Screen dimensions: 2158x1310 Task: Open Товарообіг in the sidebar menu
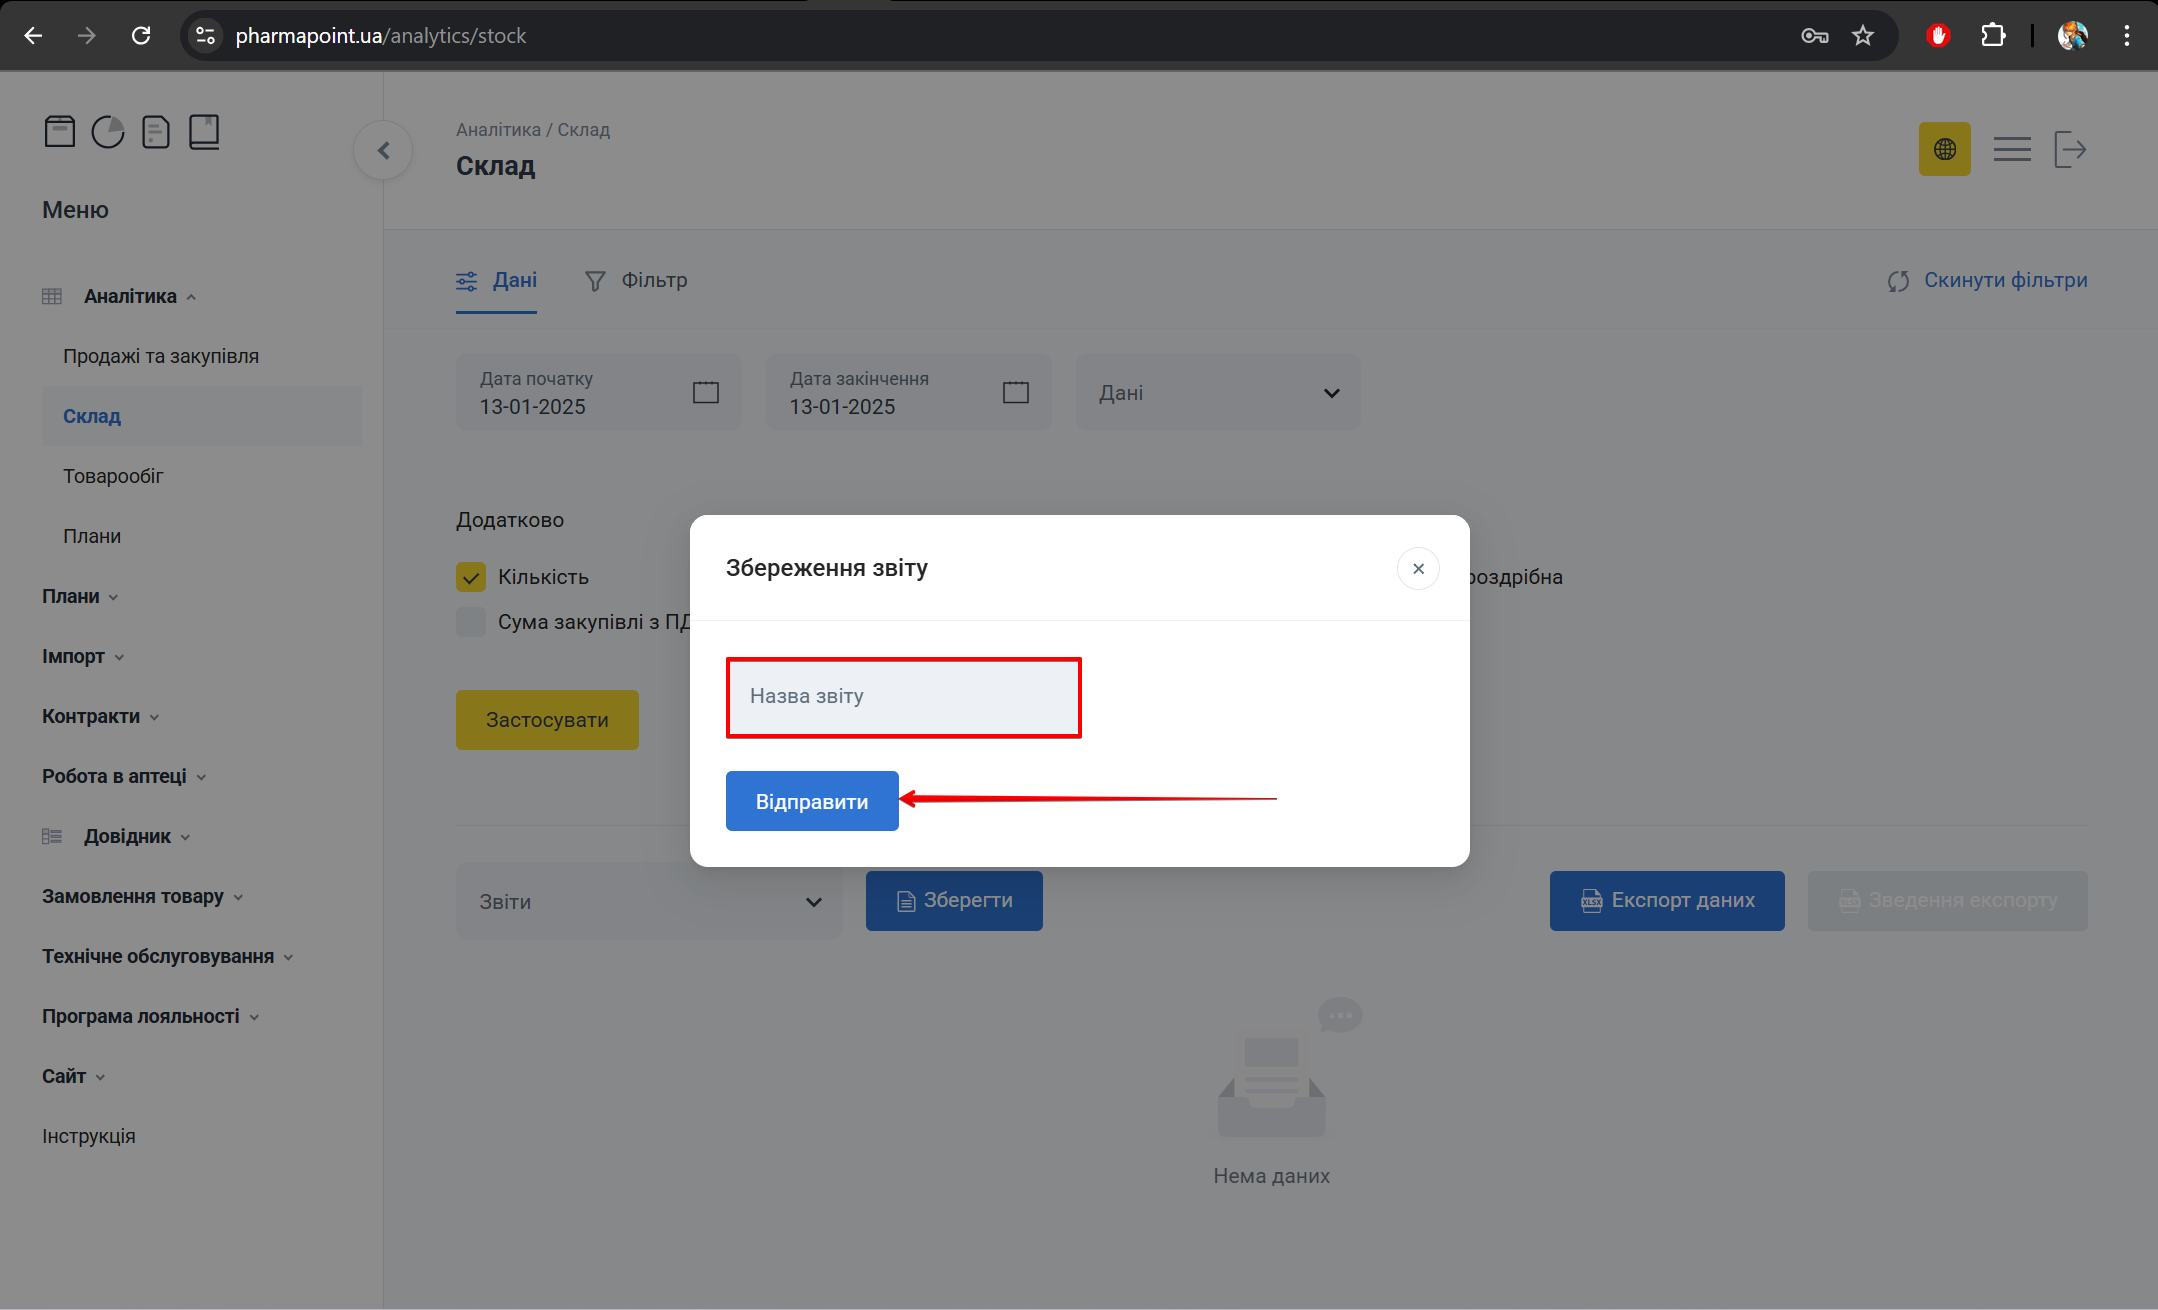(113, 477)
